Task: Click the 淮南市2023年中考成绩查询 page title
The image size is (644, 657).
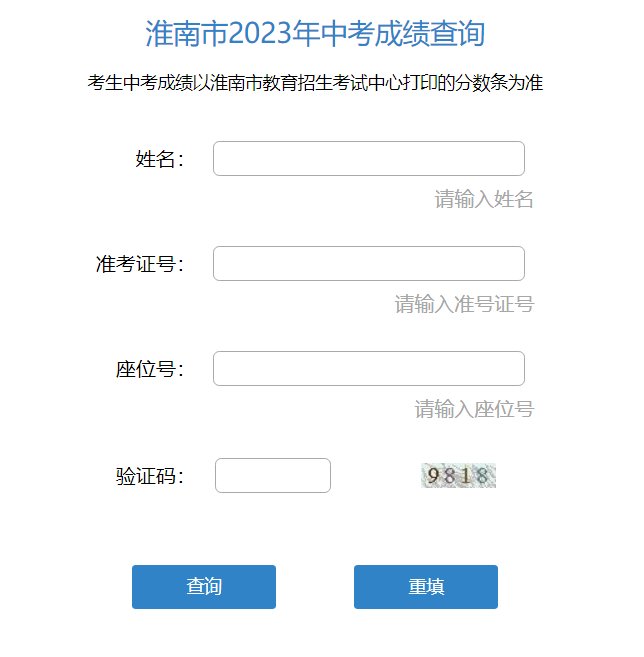Action: point(315,34)
